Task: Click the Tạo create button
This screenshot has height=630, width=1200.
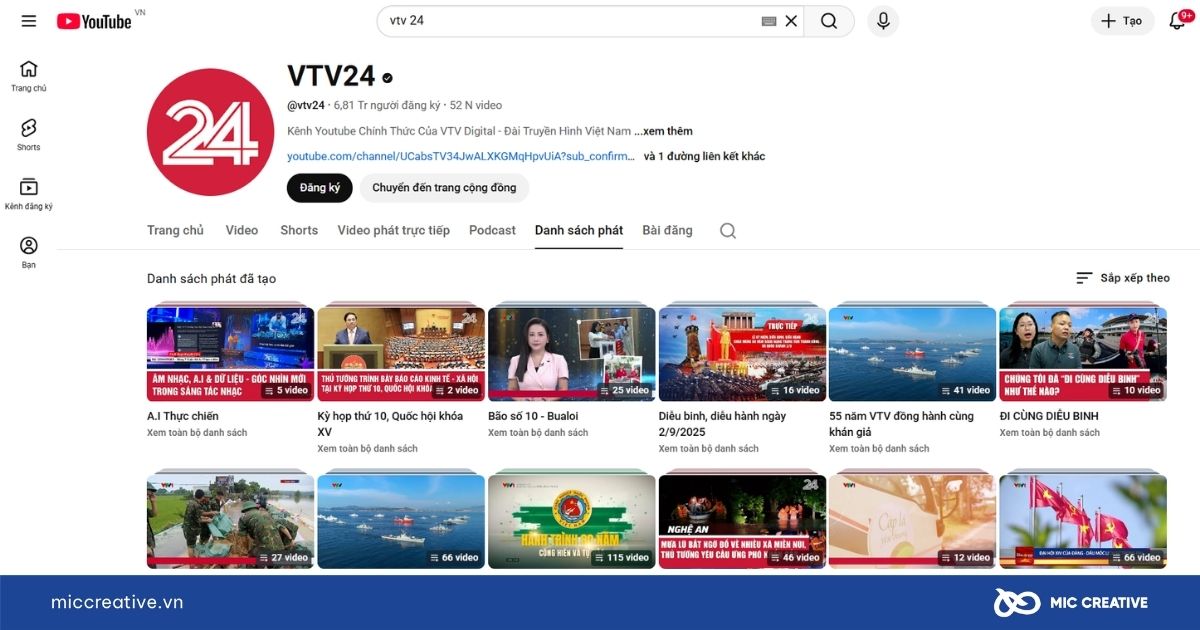Action: click(x=1122, y=21)
